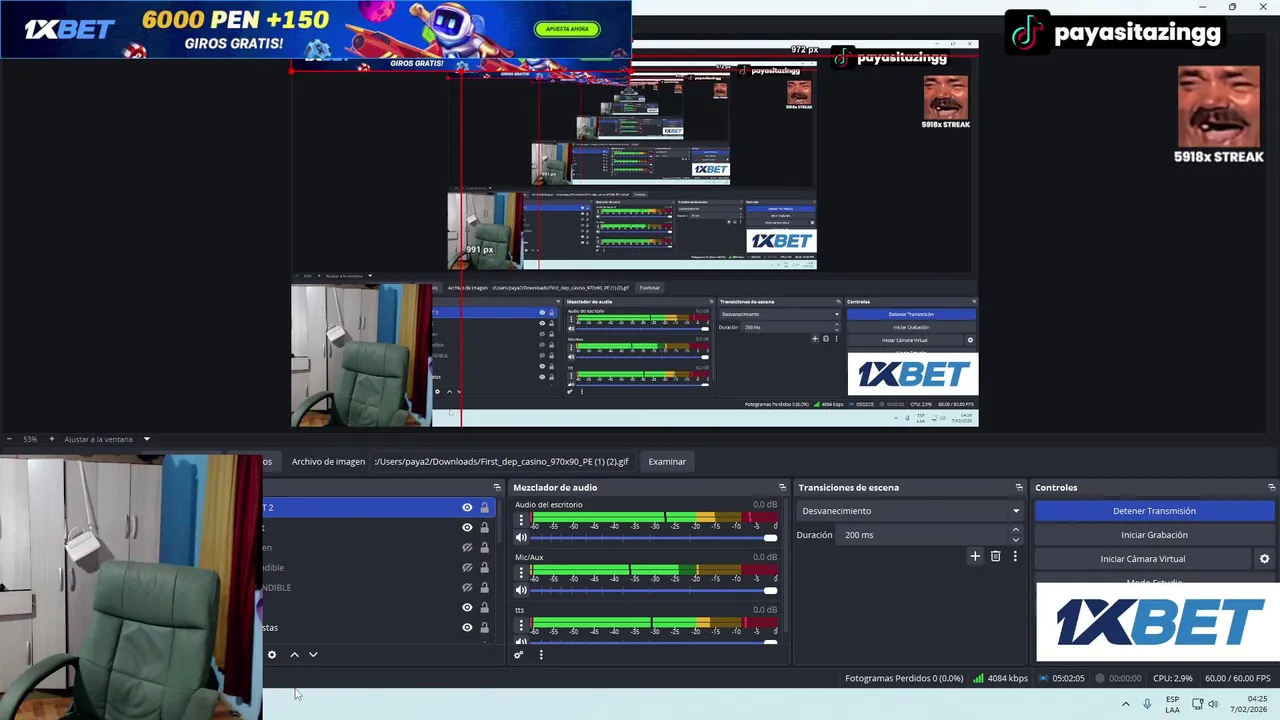The image size is (1280, 720).
Task: Toggle lock on row ending in 'ndible'
Action: [484, 568]
